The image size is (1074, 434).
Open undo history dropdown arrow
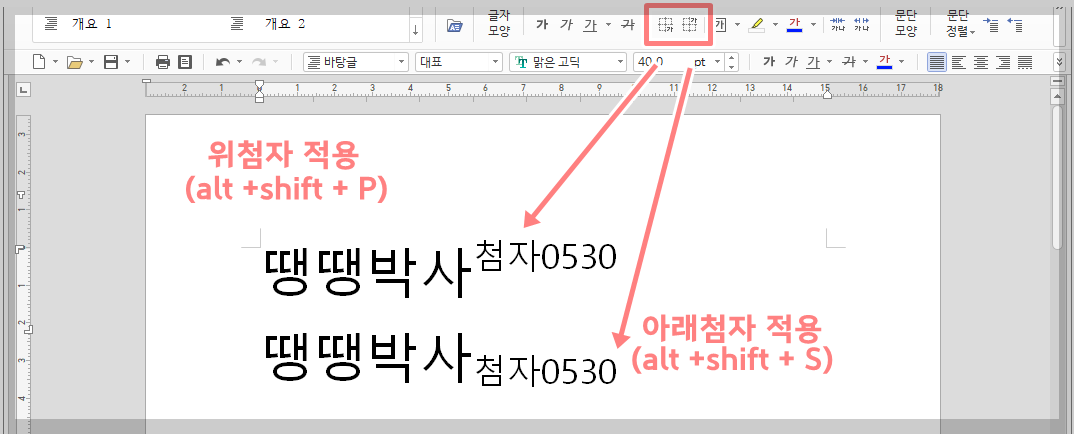pos(239,62)
